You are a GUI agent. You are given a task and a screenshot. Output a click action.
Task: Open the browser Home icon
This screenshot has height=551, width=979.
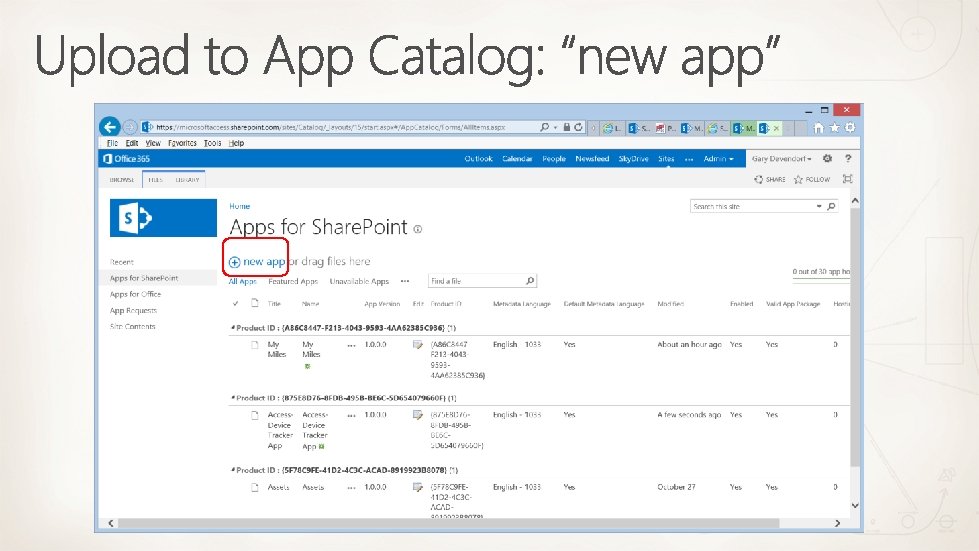818,128
